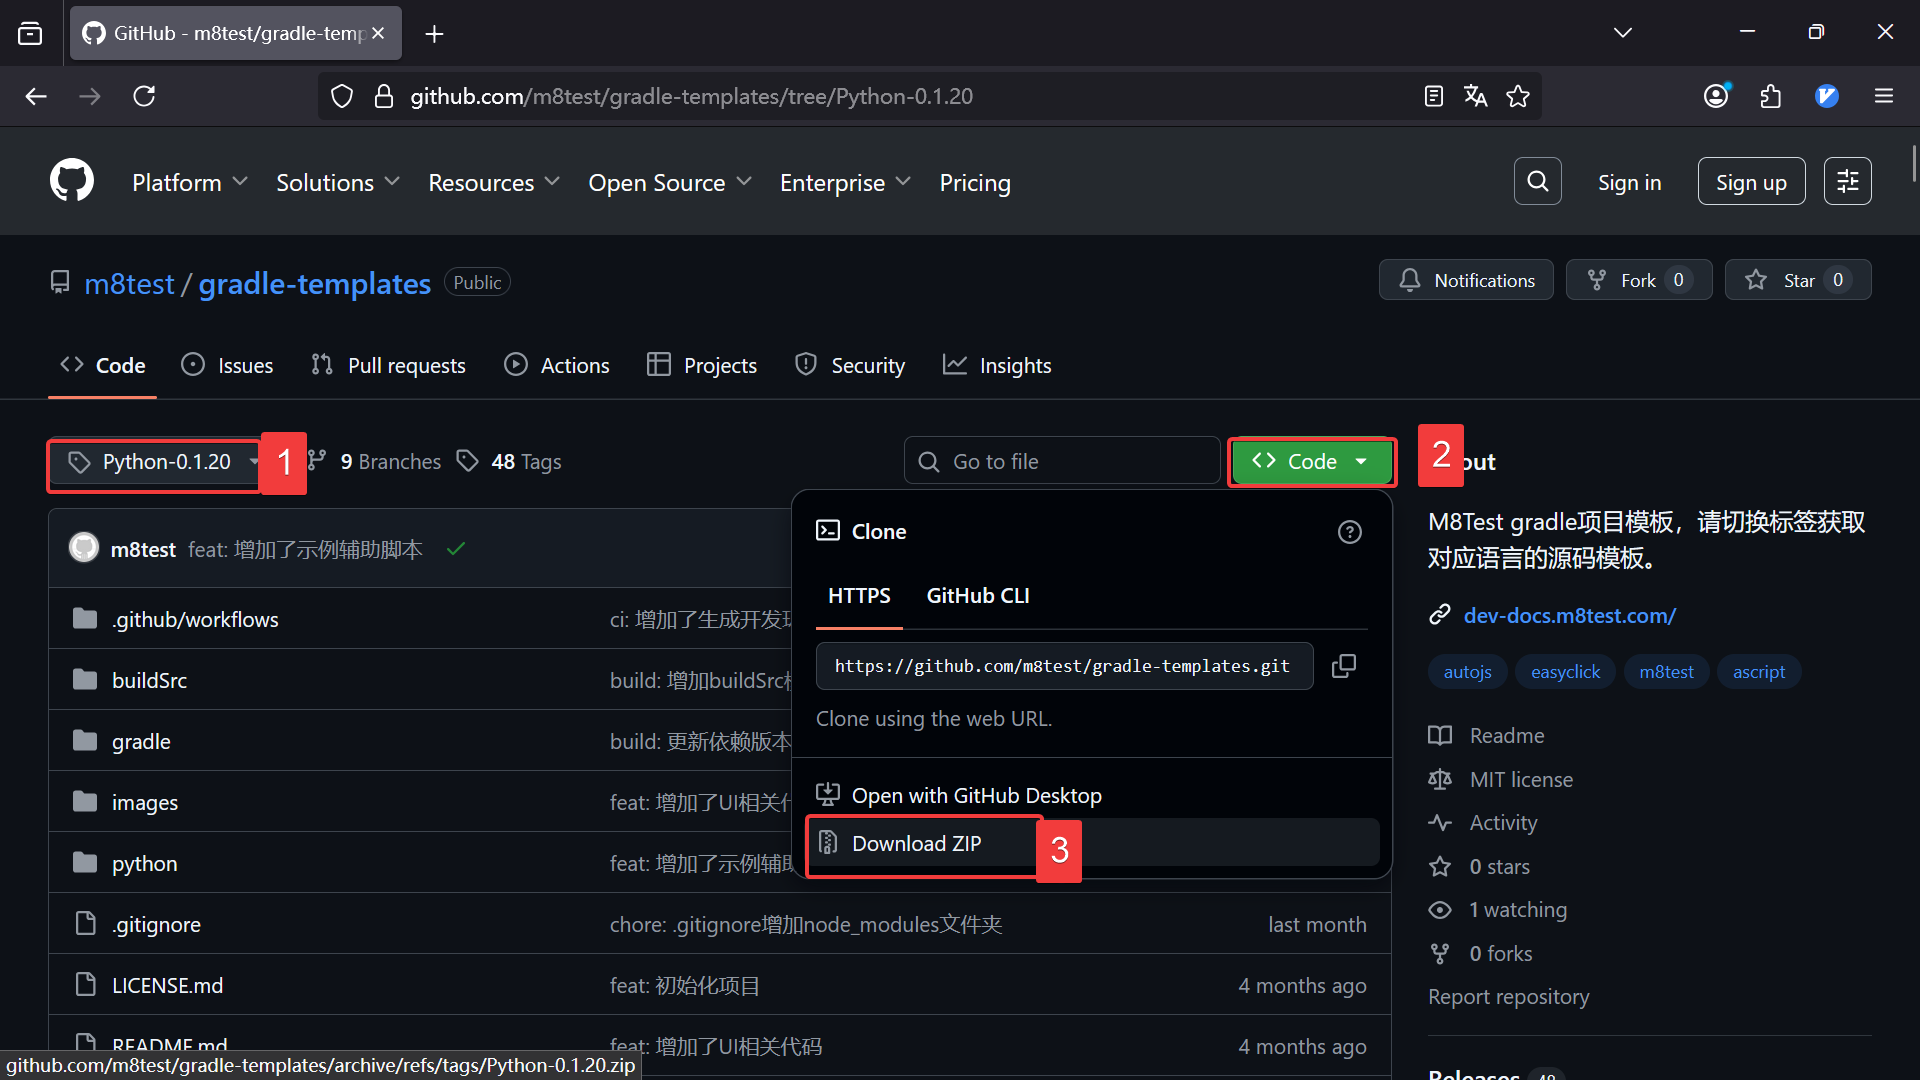Collapse the green Code dropdown

coord(1310,462)
